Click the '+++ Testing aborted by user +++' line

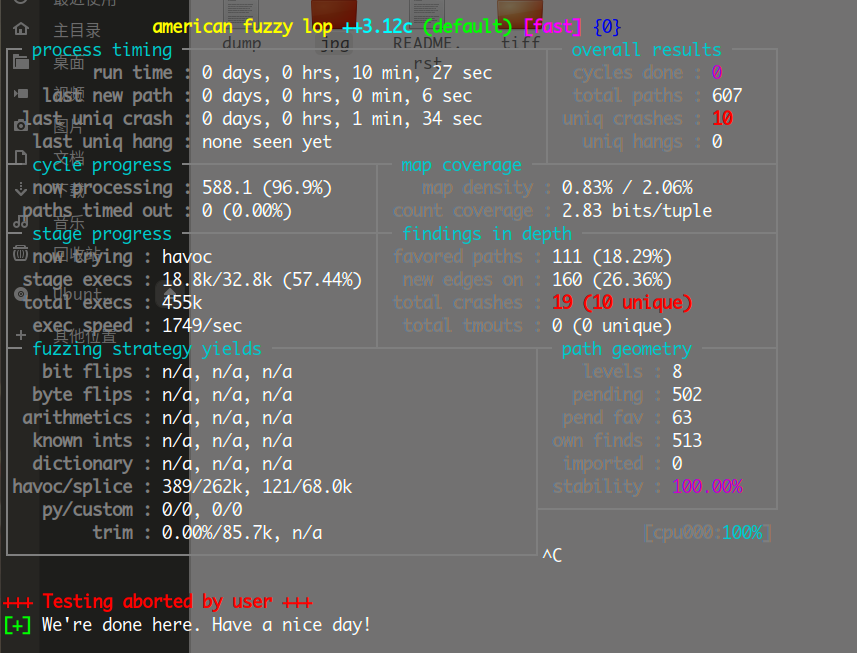click(x=157, y=602)
